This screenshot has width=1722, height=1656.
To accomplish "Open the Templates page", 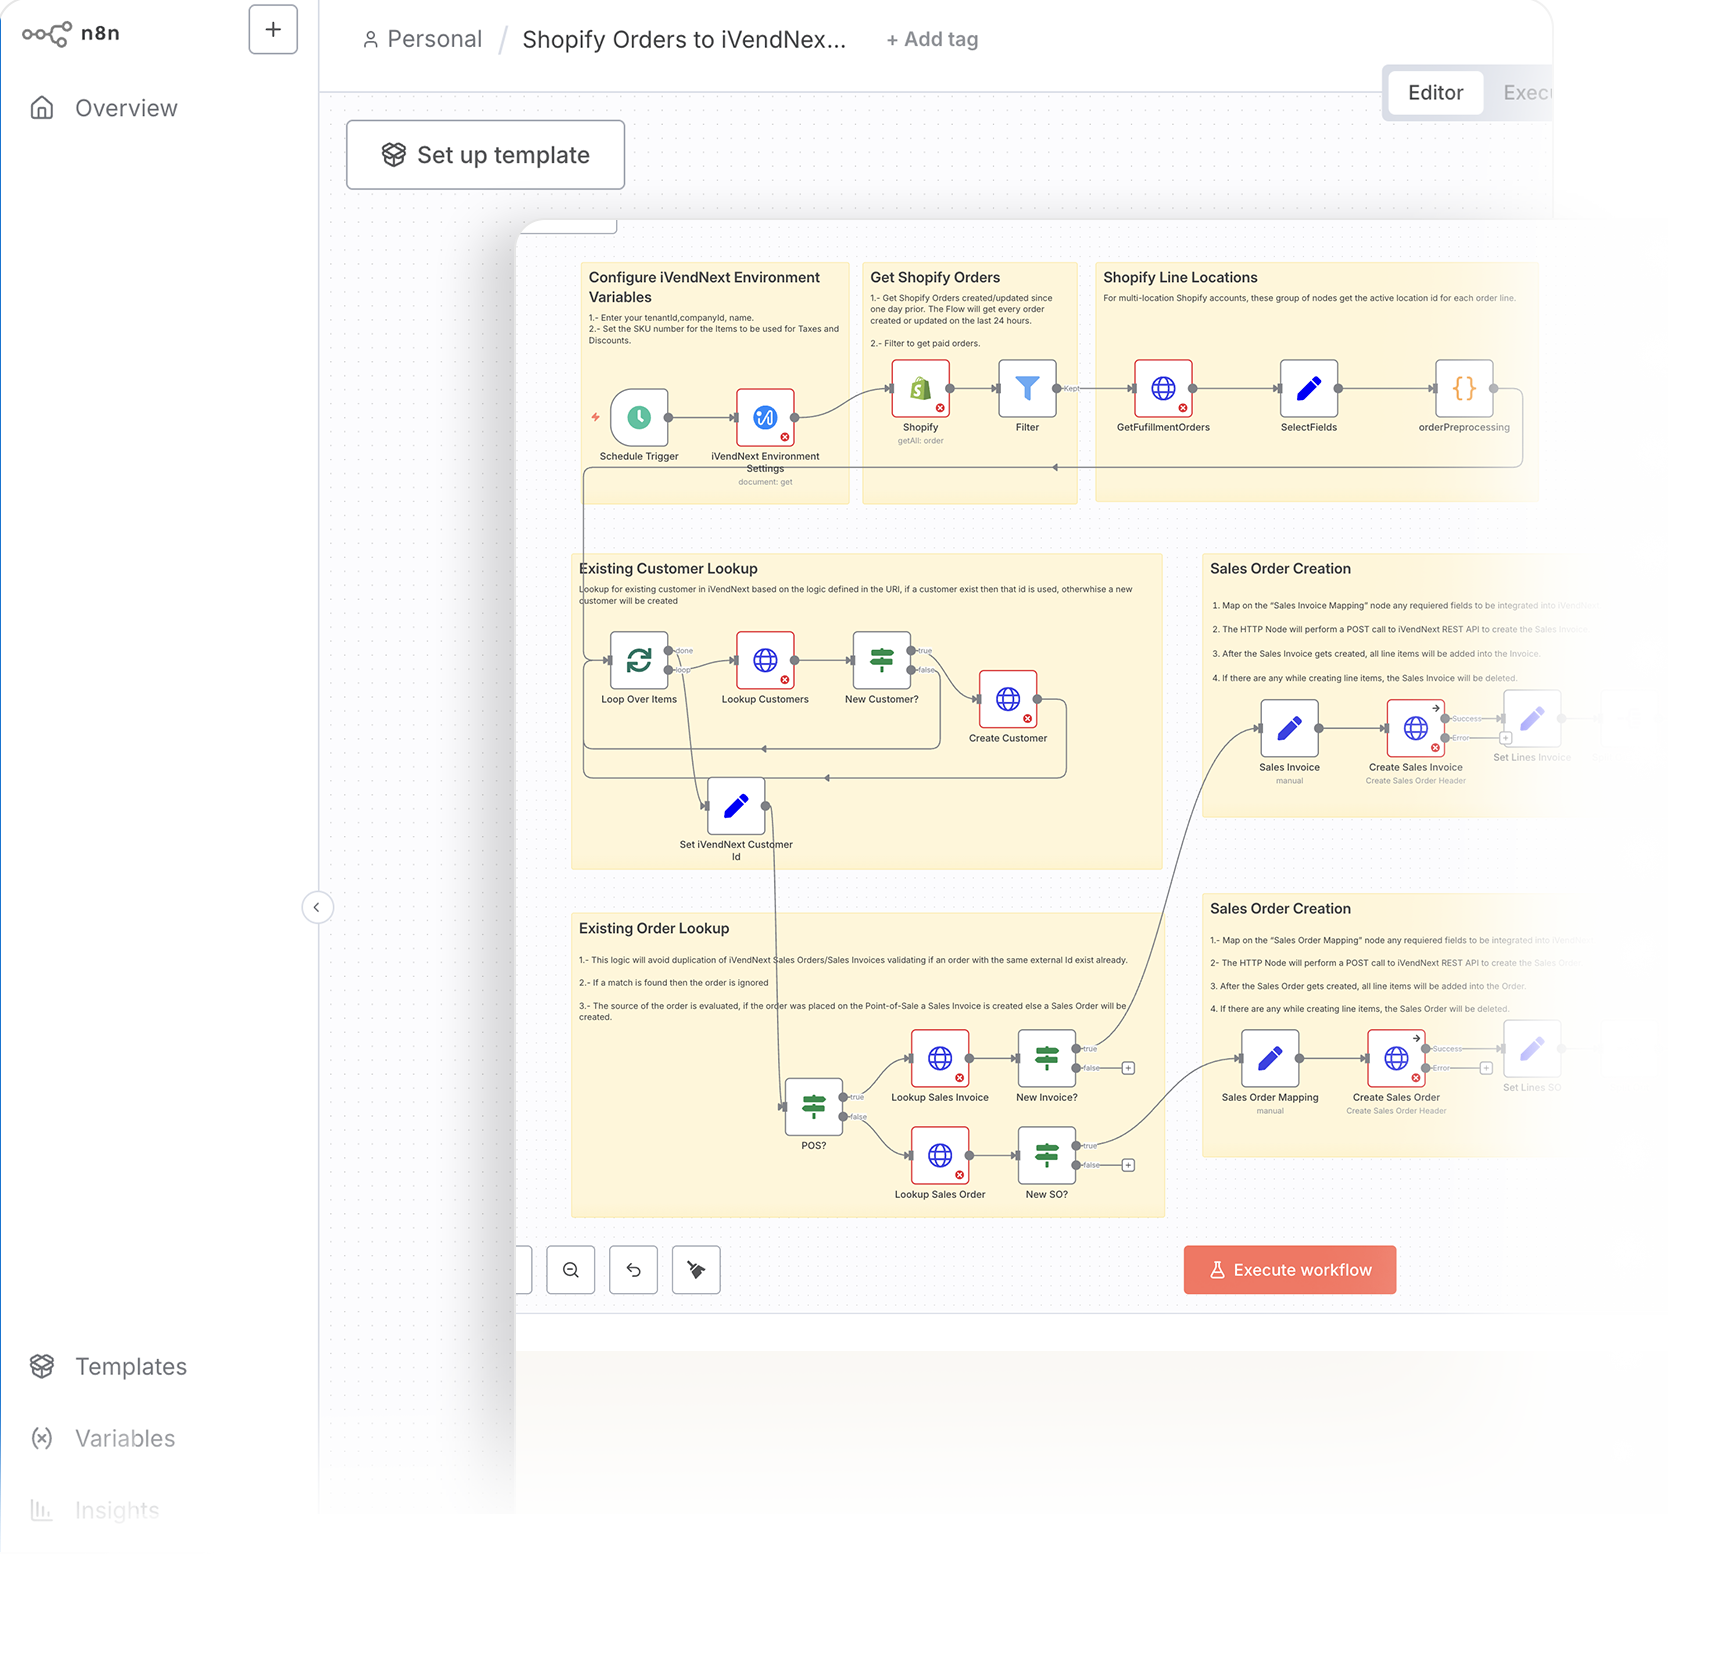I will tap(108, 1366).
